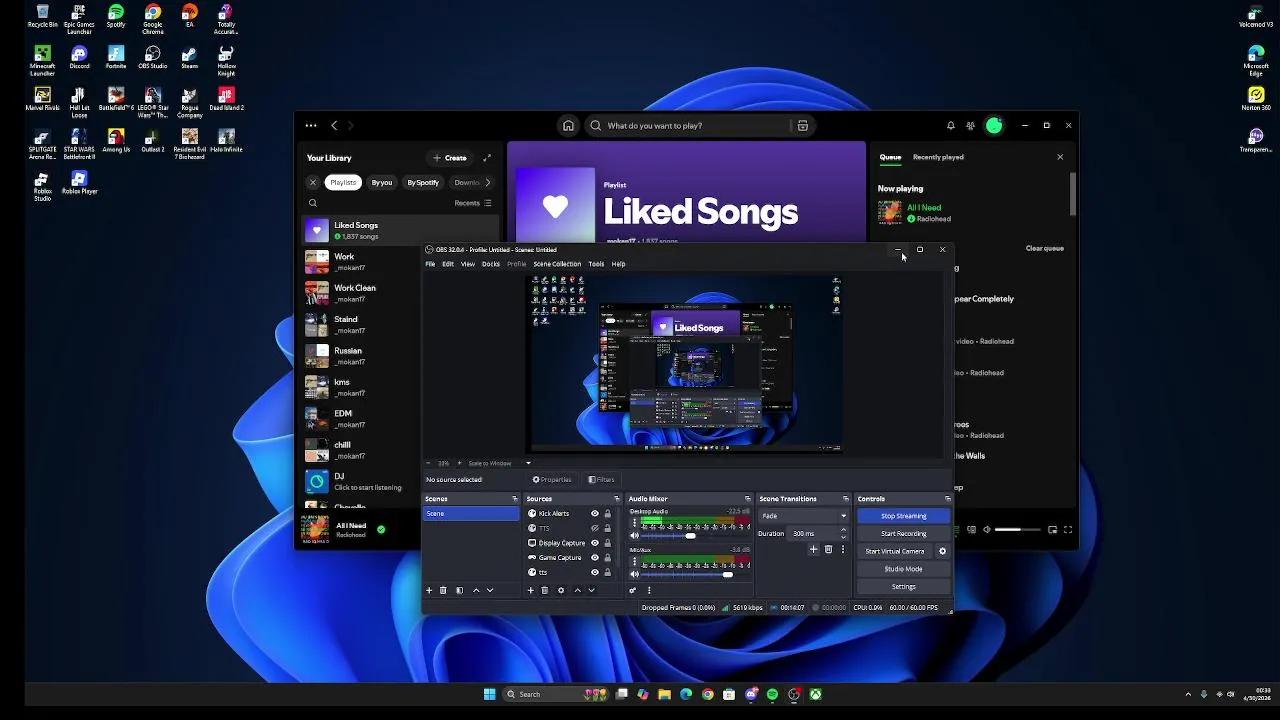This screenshot has height=720, width=1280.
Task: Search within Your Library in Spotify
Action: coord(313,203)
